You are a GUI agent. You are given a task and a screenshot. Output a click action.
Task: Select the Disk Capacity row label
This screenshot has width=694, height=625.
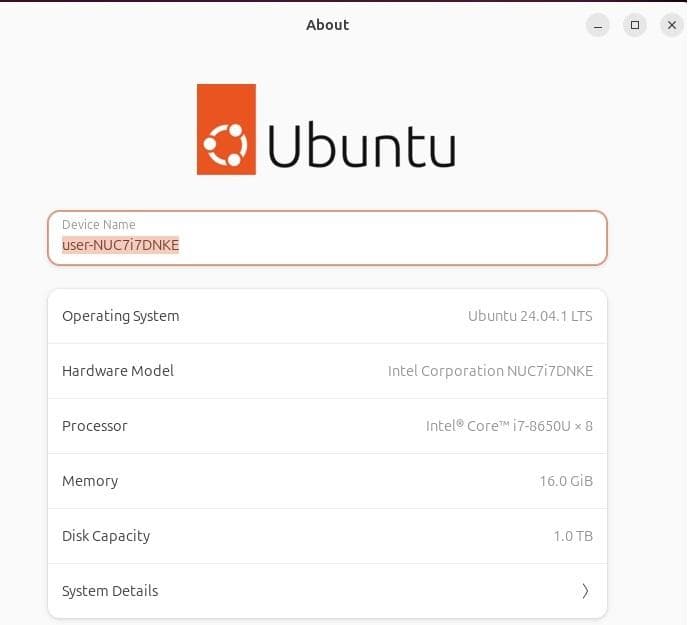point(106,536)
